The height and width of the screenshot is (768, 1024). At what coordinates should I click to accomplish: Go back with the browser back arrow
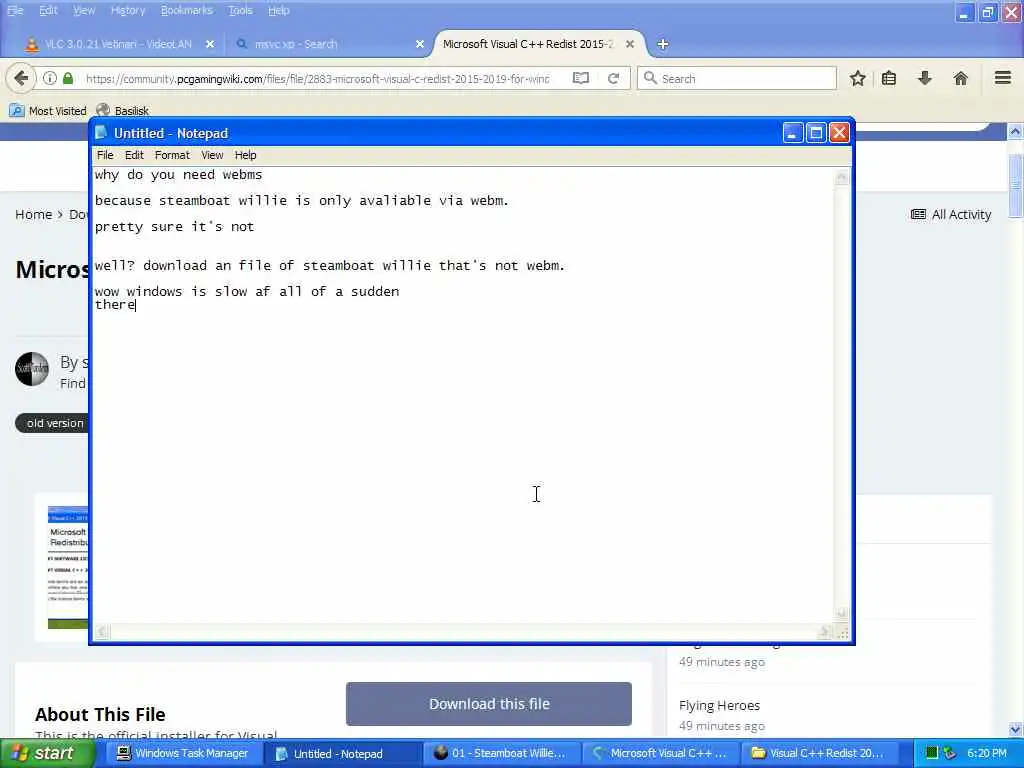(21, 78)
